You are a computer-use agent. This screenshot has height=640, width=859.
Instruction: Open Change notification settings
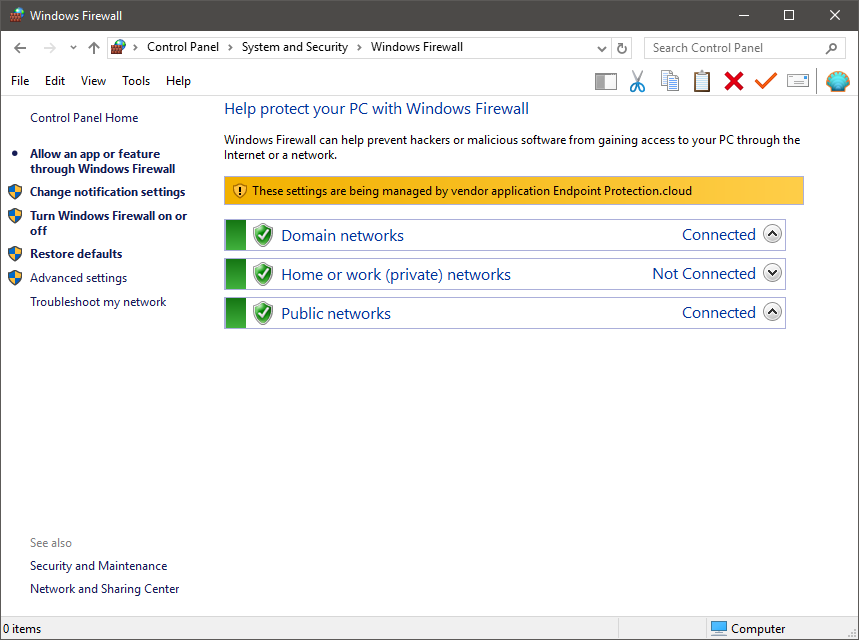[x=107, y=192]
